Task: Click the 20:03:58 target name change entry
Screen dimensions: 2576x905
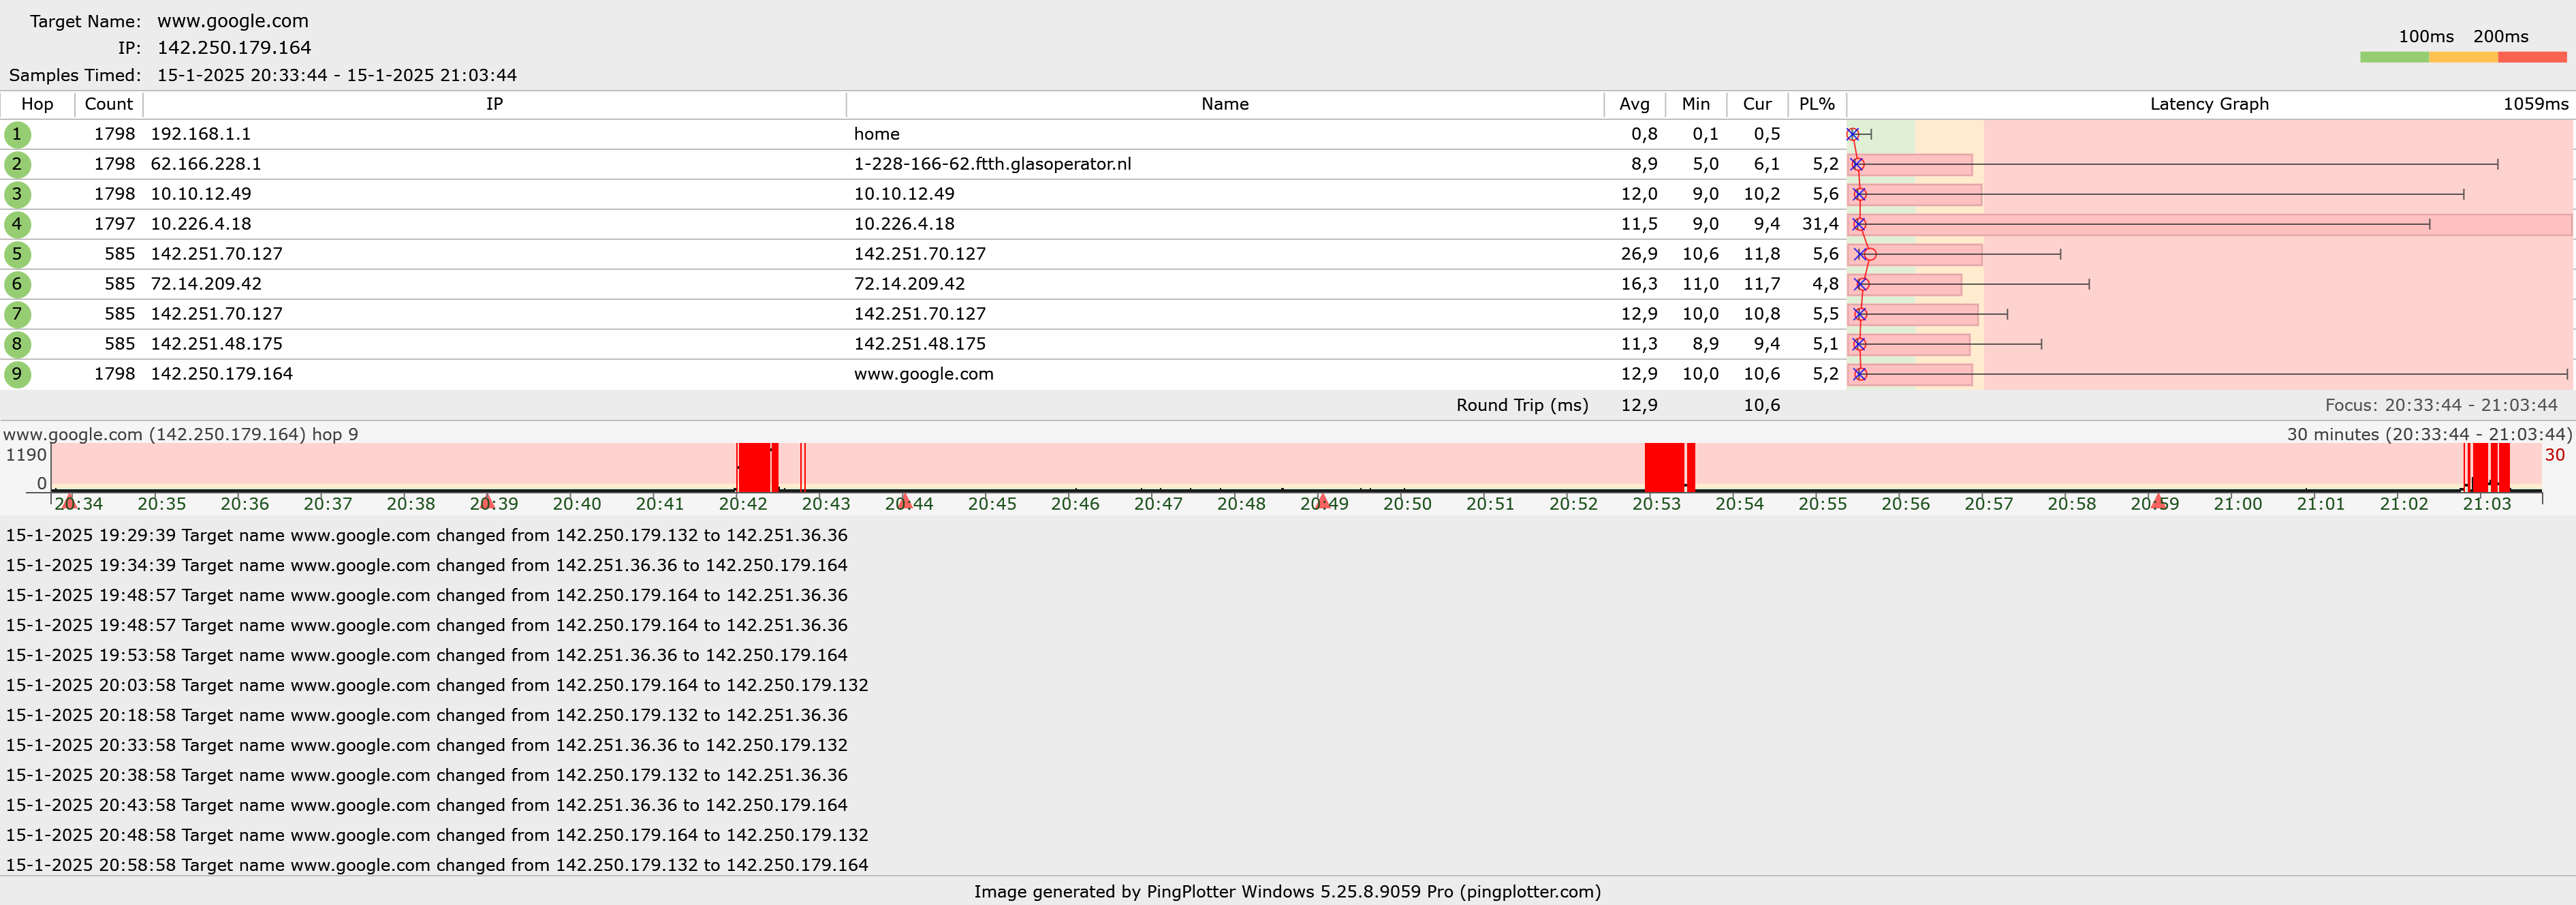Action: click(x=437, y=685)
